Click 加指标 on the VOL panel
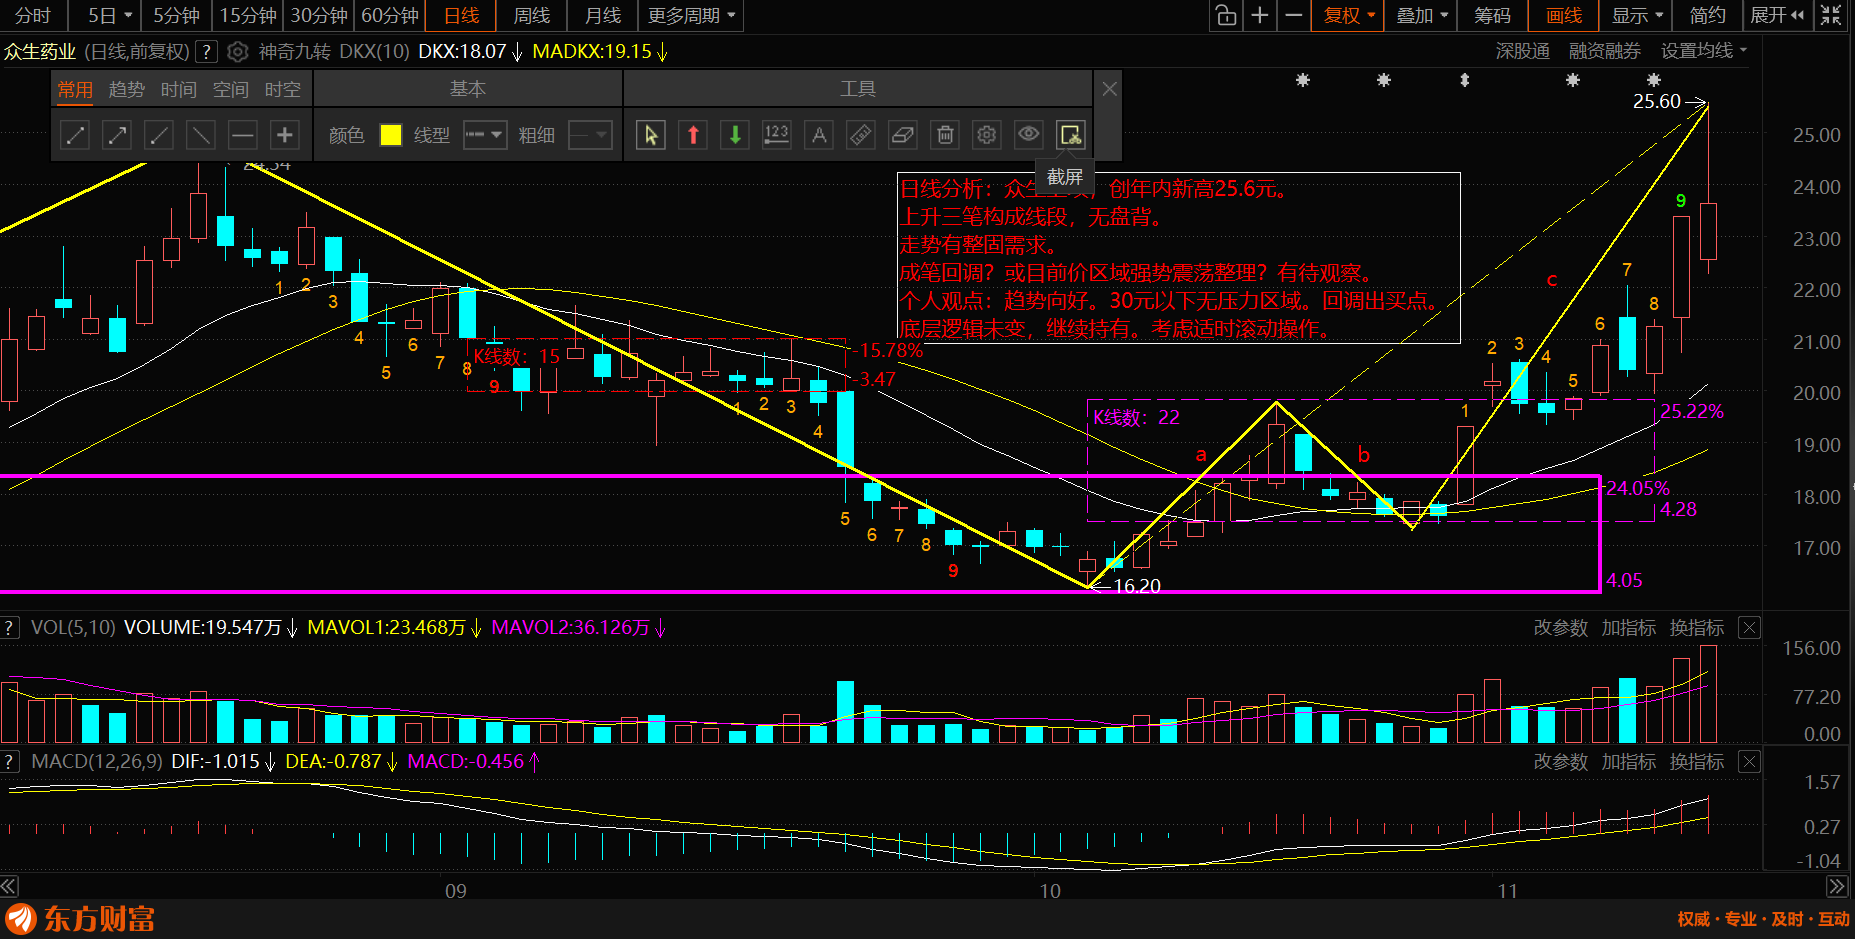 tap(1629, 628)
